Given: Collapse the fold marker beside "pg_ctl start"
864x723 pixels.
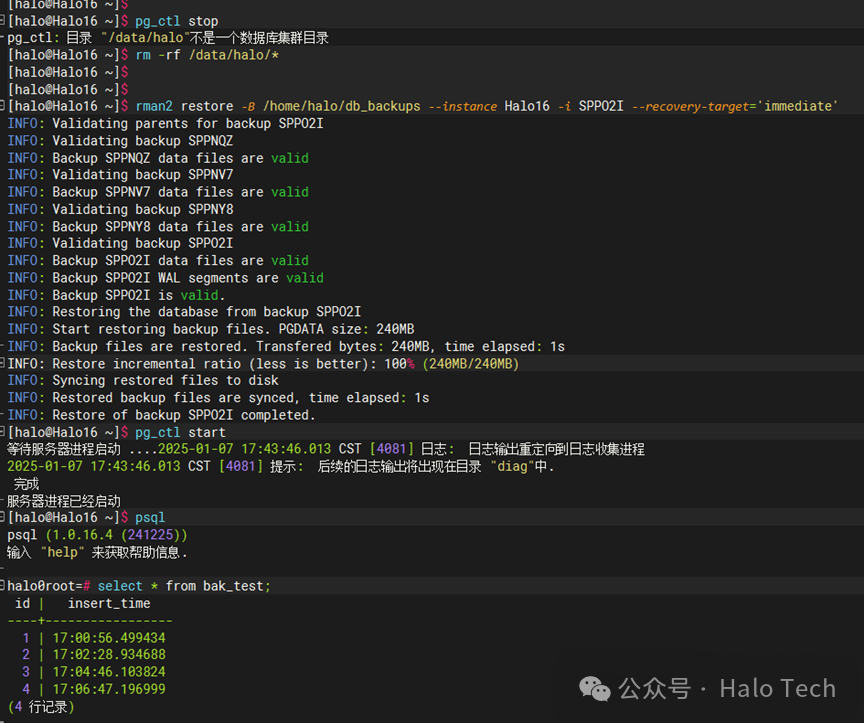Looking at the screenshot, I should [x=2, y=431].
